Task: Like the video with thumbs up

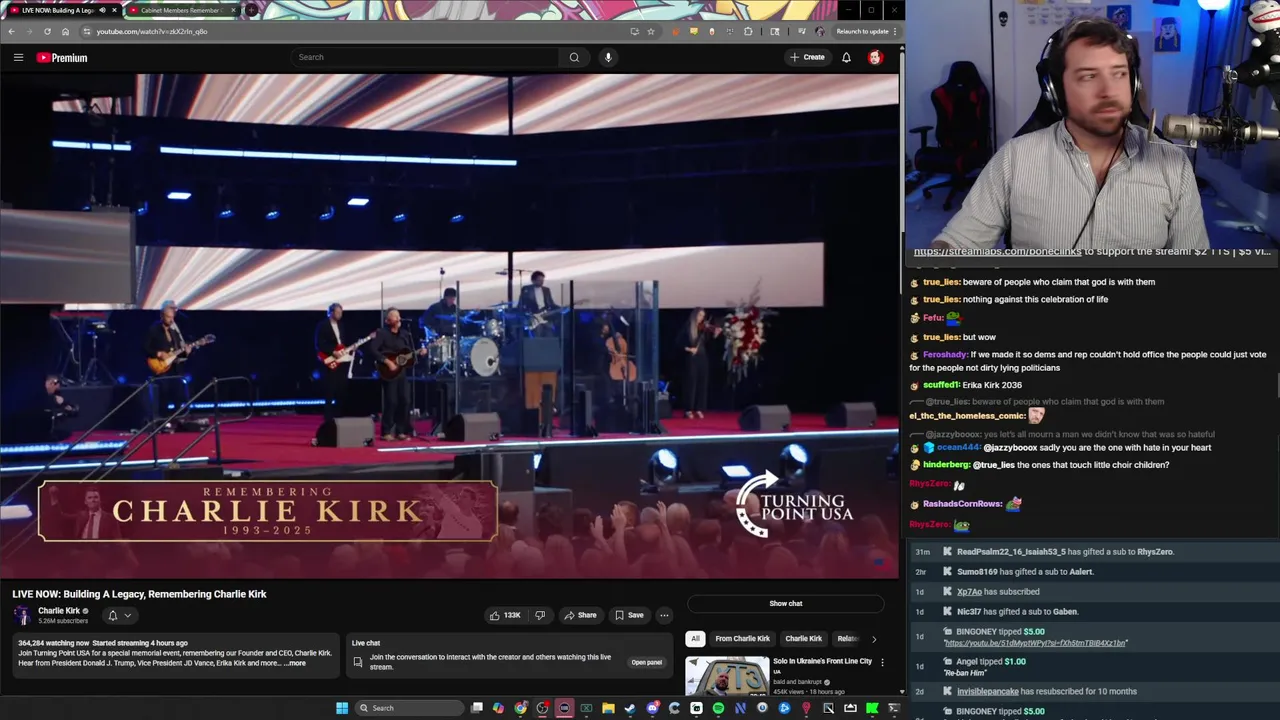Action: (504, 615)
